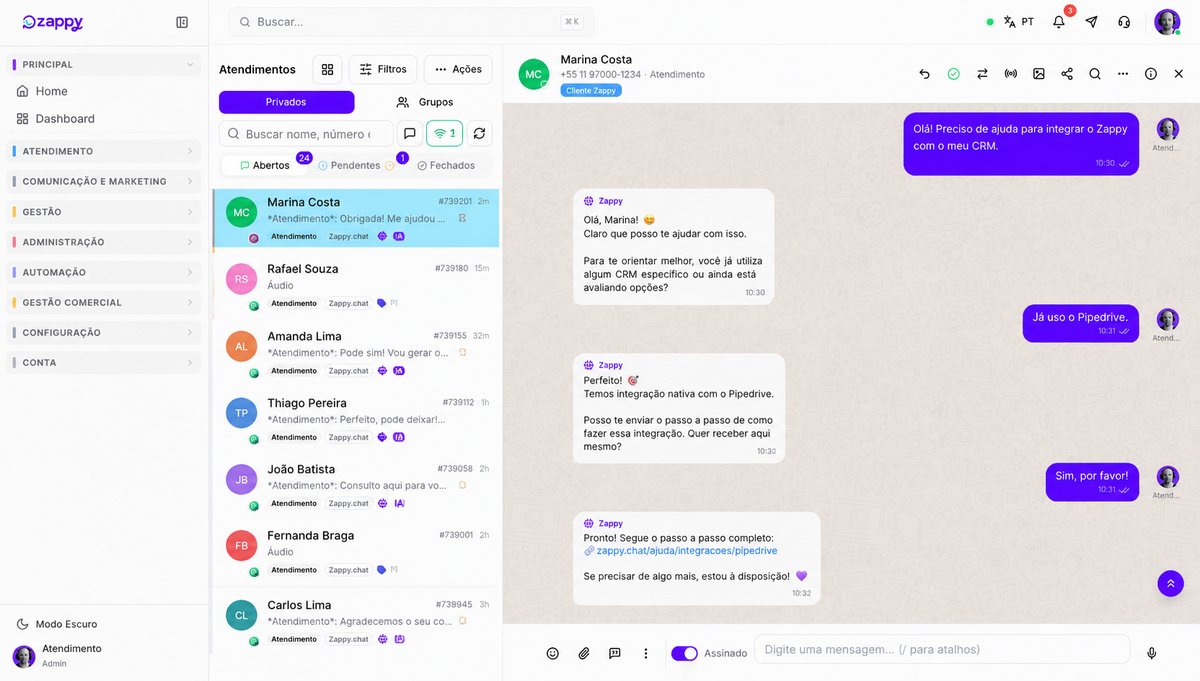Open Rafael Souza conversation
1200x681 pixels.
click(356, 285)
